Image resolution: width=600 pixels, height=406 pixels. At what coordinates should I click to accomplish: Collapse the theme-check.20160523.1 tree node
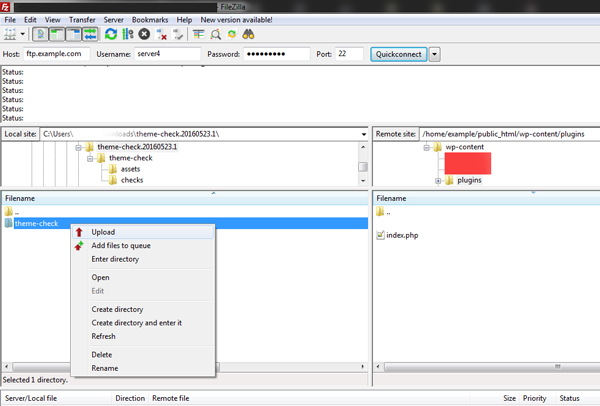click(78, 147)
